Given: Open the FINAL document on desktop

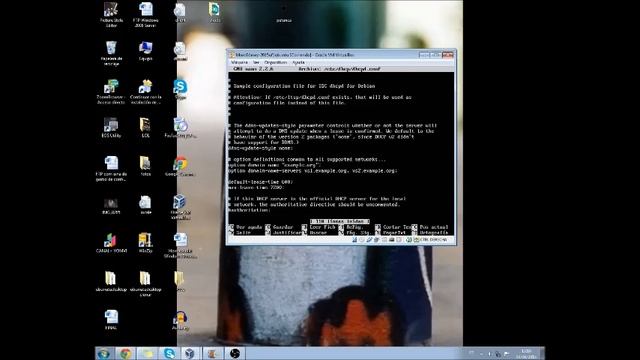Looking at the screenshot, I should (111, 320).
